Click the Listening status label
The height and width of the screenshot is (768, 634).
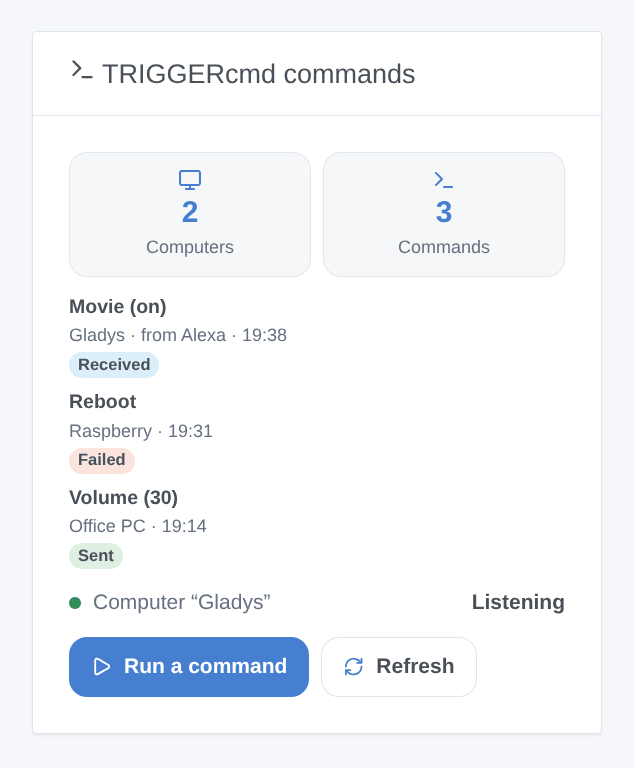(x=518, y=602)
